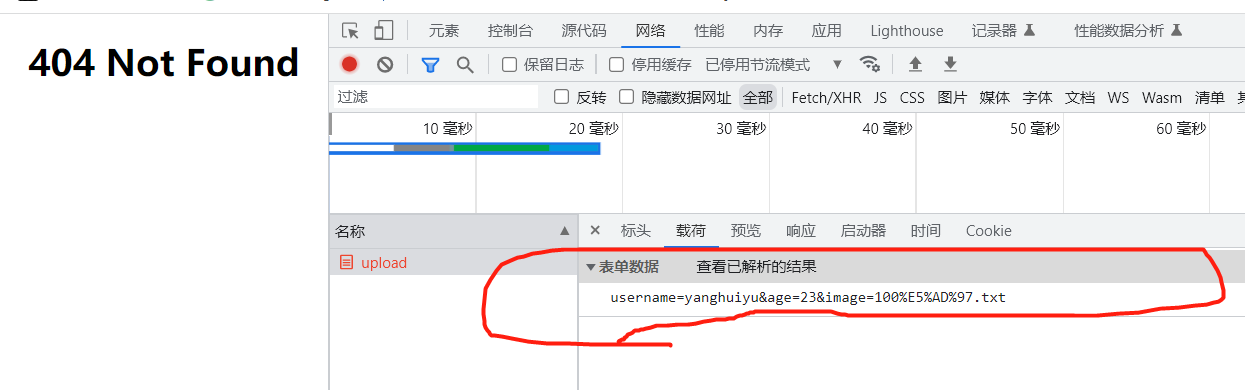Click the form data payload text line
This screenshot has height=390, width=1245.
[x=808, y=298]
